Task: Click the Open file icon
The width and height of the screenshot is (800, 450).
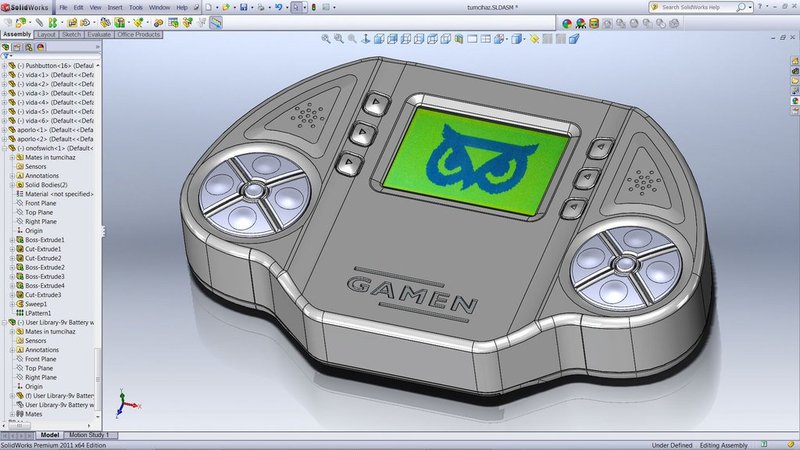Action: 226,7
